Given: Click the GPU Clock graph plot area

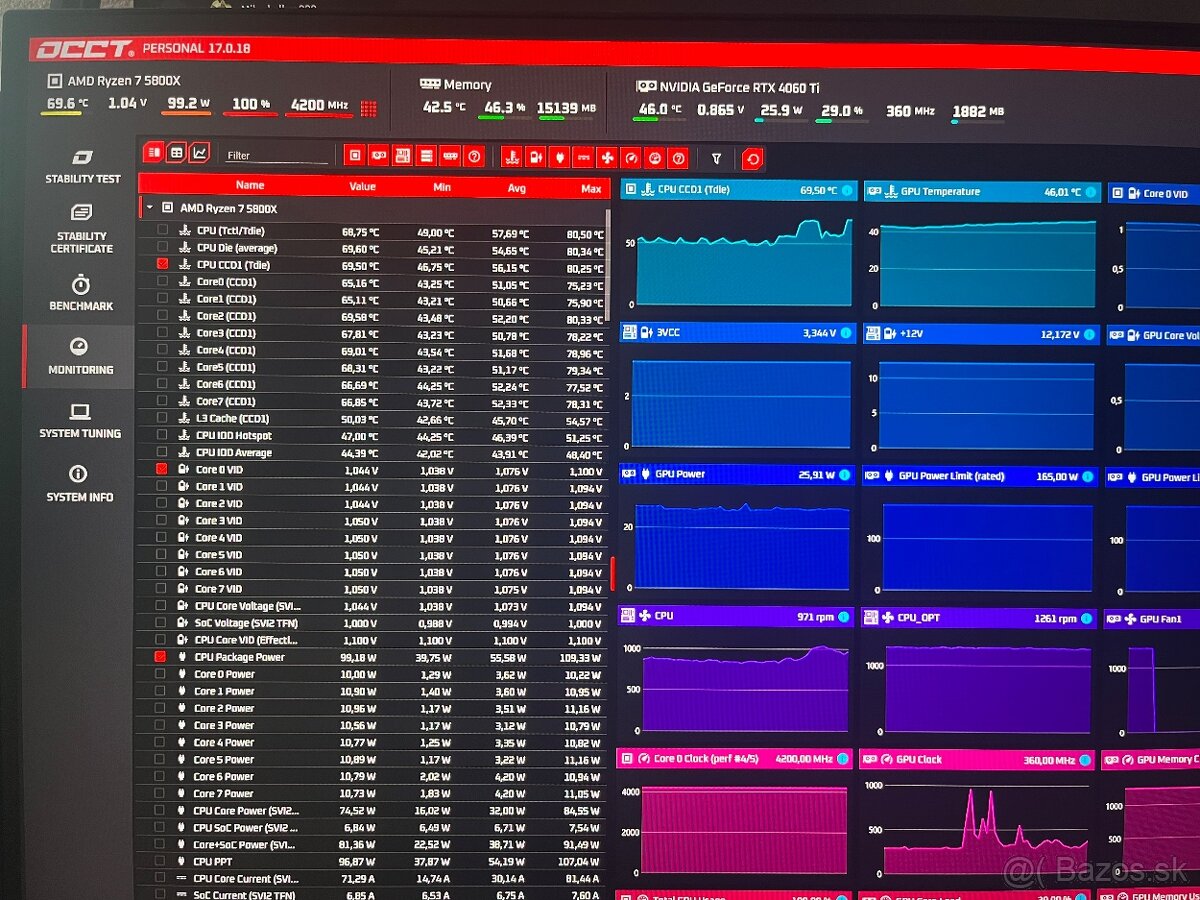Looking at the screenshot, I should tap(985, 828).
